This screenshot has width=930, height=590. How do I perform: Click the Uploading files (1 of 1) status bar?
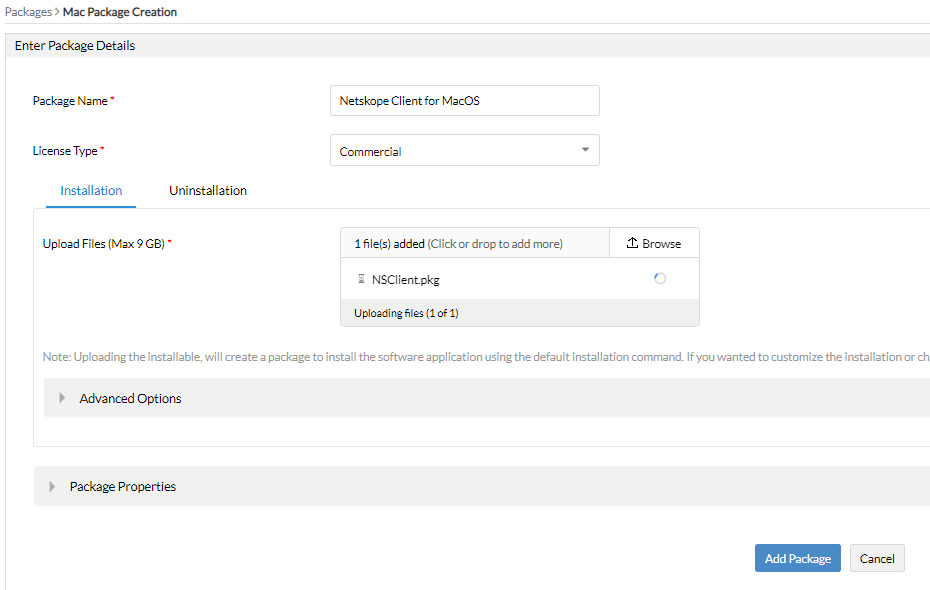(520, 312)
